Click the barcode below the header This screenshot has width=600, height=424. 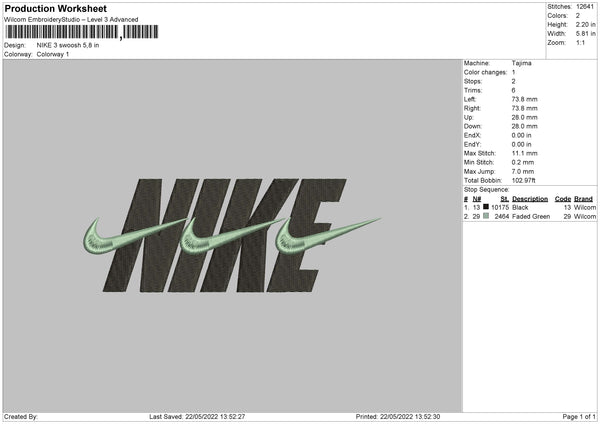(x=82, y=32)
